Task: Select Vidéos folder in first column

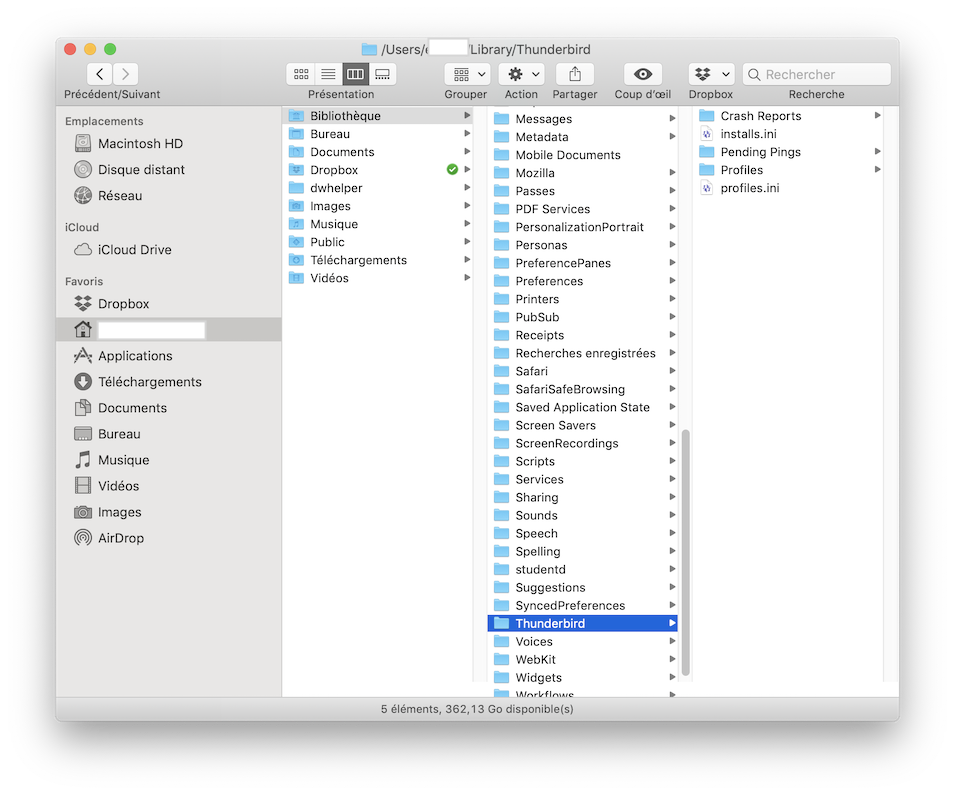Action: pos(379,278)
